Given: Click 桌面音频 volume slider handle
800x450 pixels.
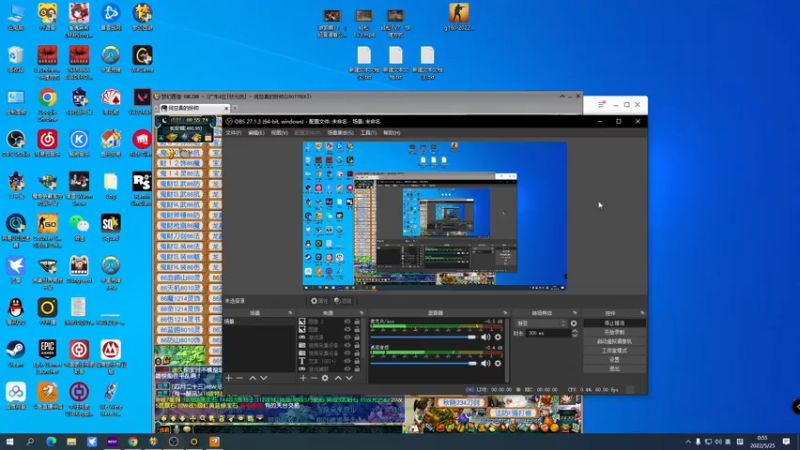Looking at the screenshot, I should [472, 363].
